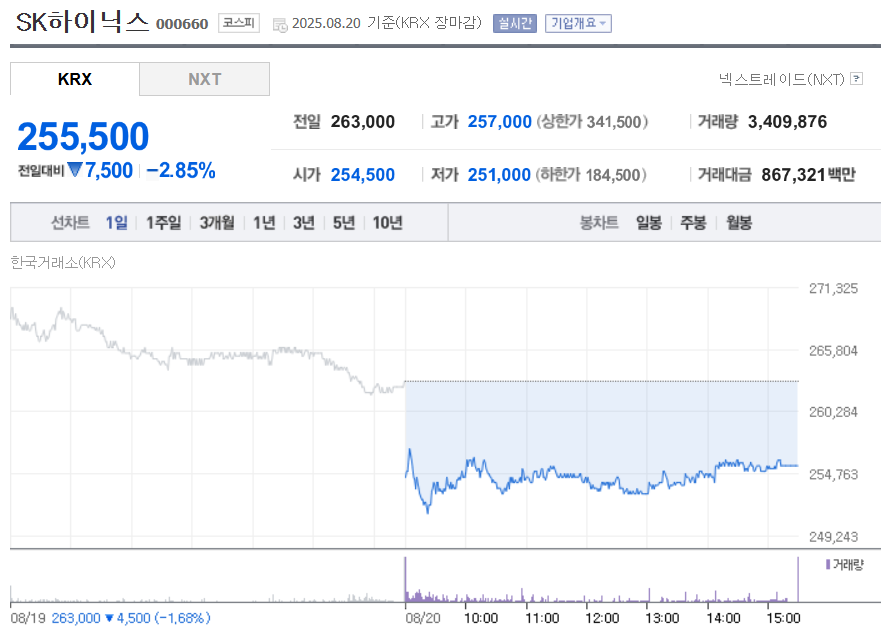Select the 3년 line chart period
Image resolution: width=881 pixels, height=643 pixels.
[x=304, y=223]
